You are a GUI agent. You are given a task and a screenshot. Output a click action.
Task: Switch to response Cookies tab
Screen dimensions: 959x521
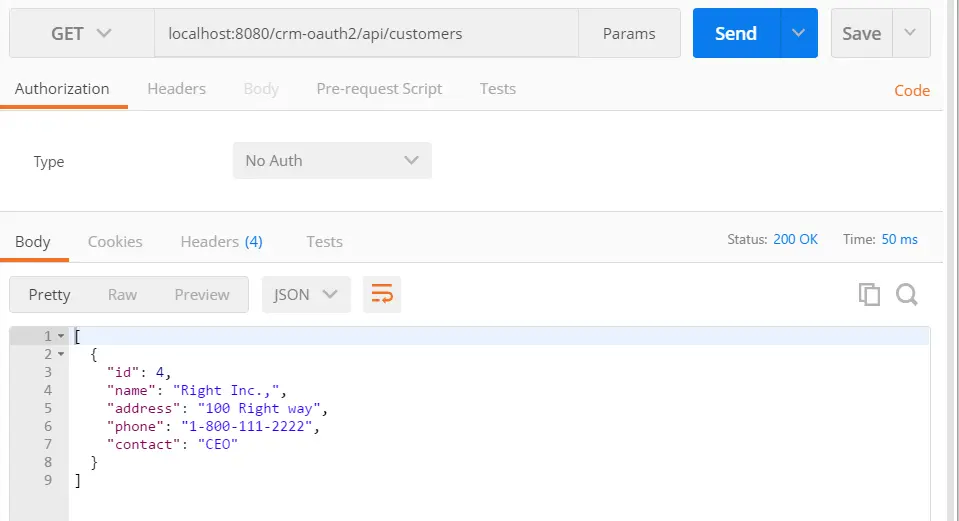point(115,242)
